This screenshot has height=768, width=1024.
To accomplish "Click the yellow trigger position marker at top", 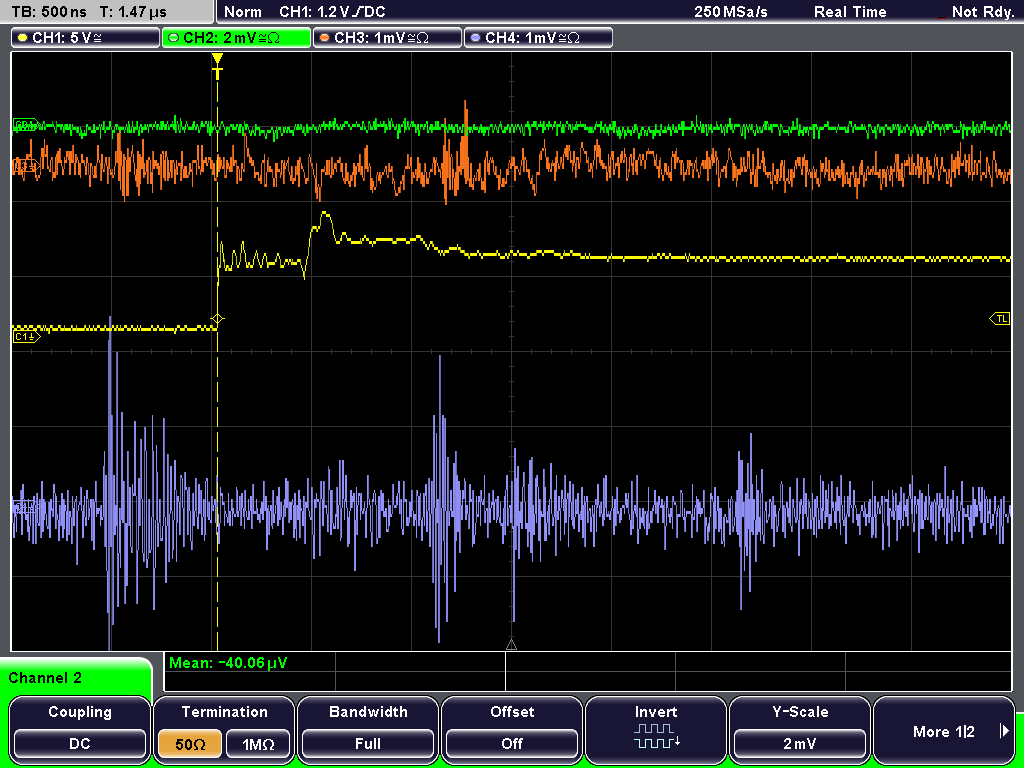I will (217, 65).
